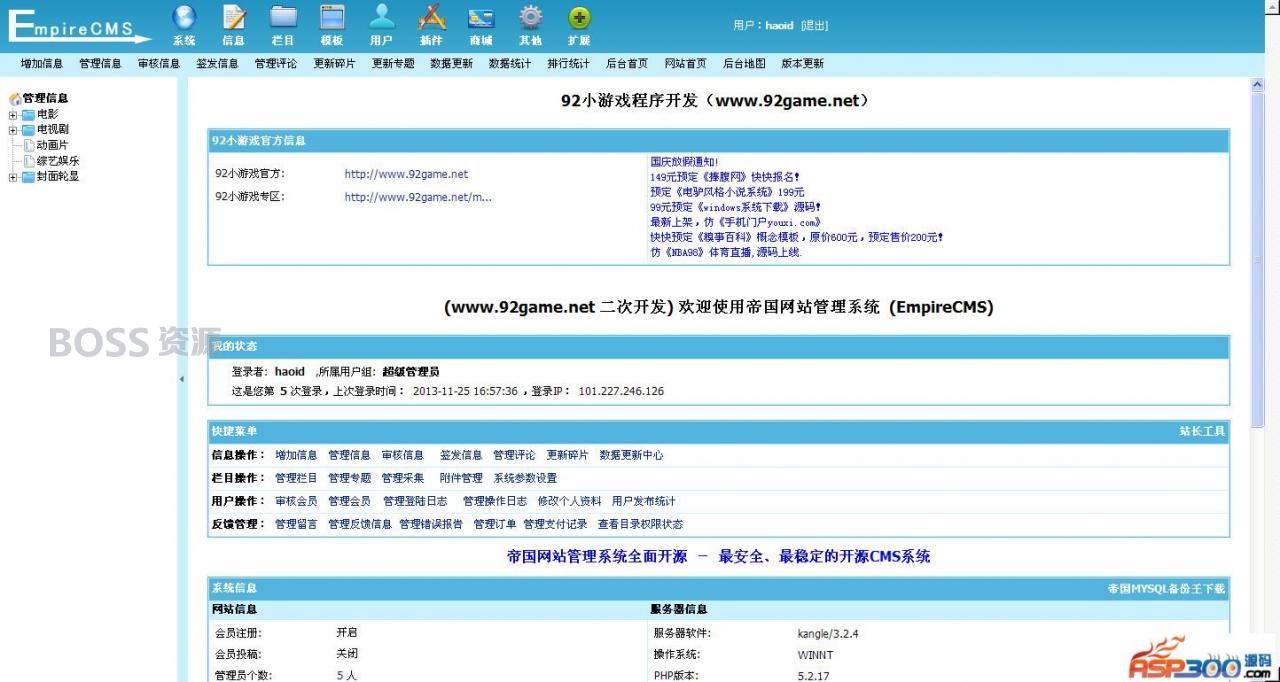Click 管理留言 in the quick menu
This screenshot has width=1280, height=682.
(296, 524)
